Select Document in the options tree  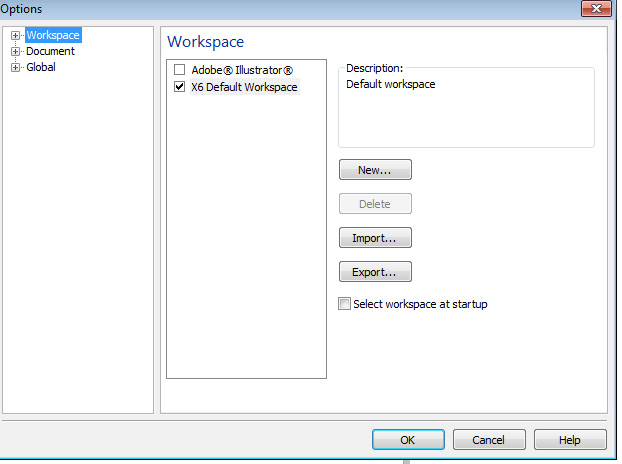coord(50,51)
